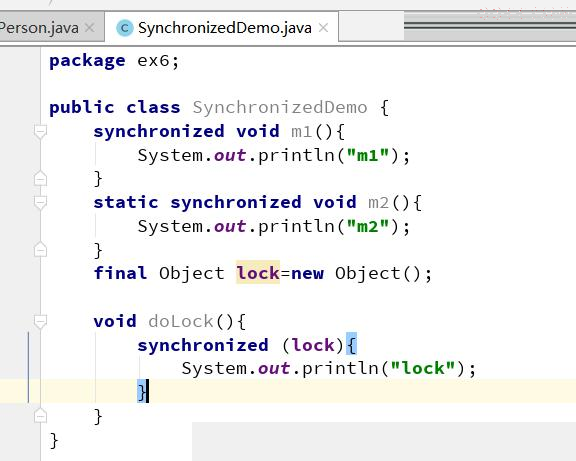
Task: Click the highlighted opening brace after synchronized (lock)
Action: click(351, 345)
